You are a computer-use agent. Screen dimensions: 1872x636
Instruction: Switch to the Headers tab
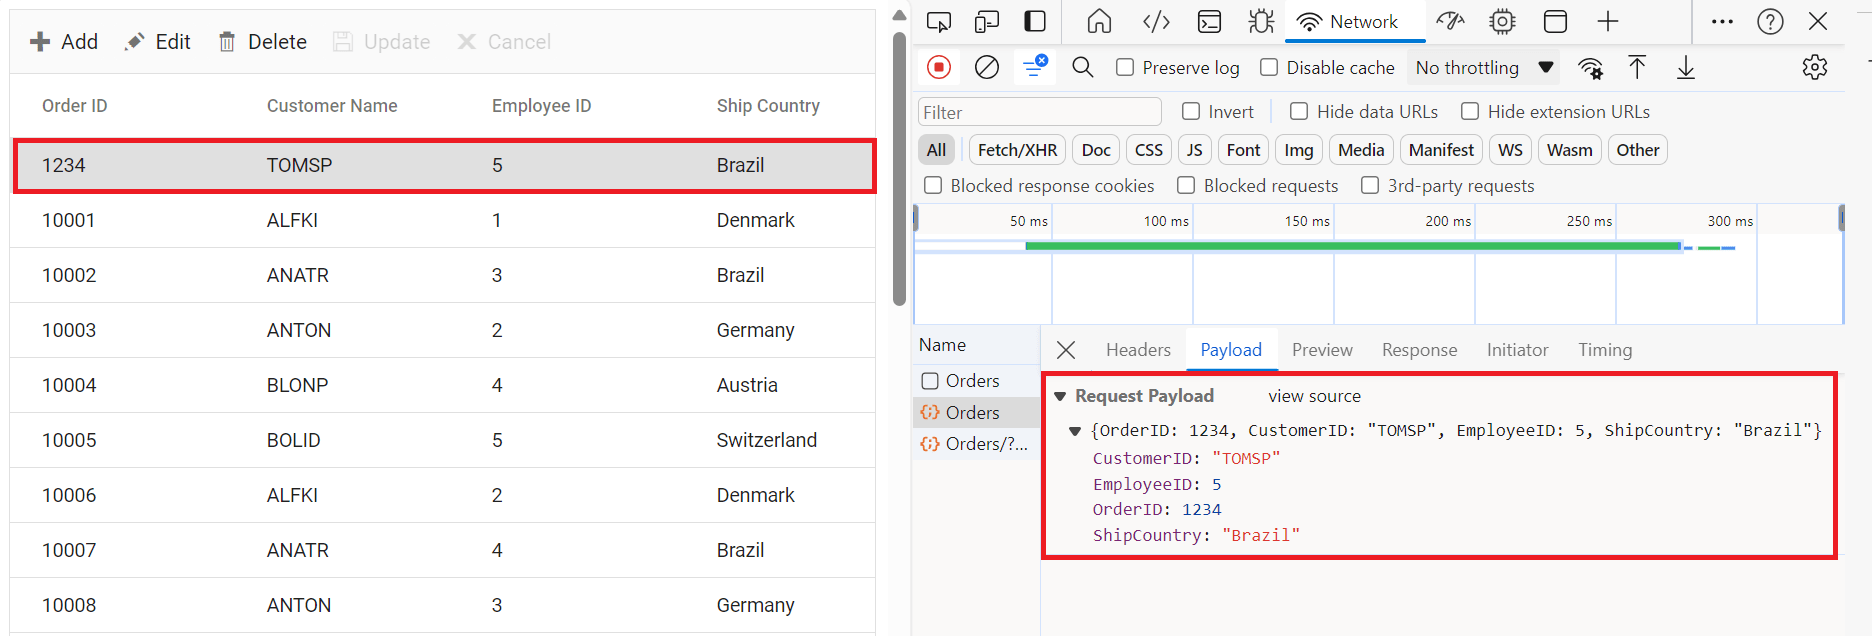coord(1138,350)
